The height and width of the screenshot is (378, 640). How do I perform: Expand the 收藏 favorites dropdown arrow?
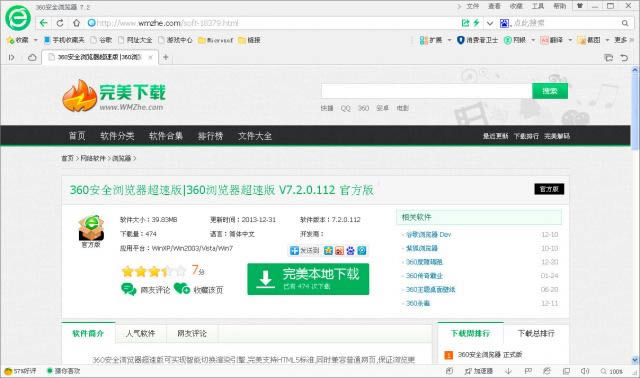pyautogui.click(x=36, y=40)
